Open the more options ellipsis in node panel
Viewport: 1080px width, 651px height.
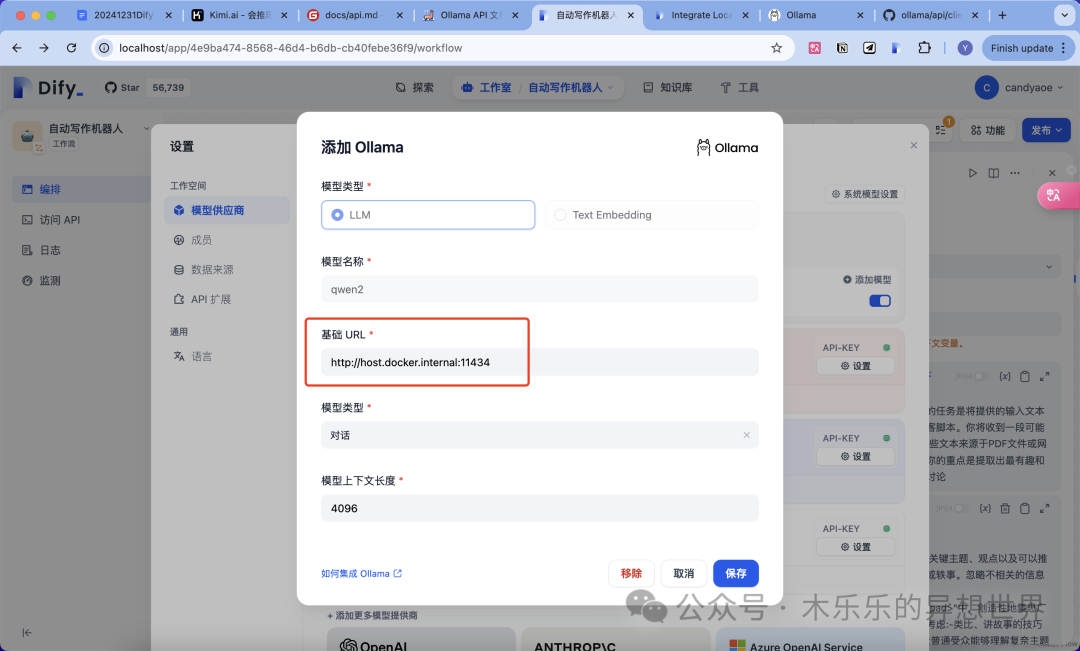(1015, 173)
